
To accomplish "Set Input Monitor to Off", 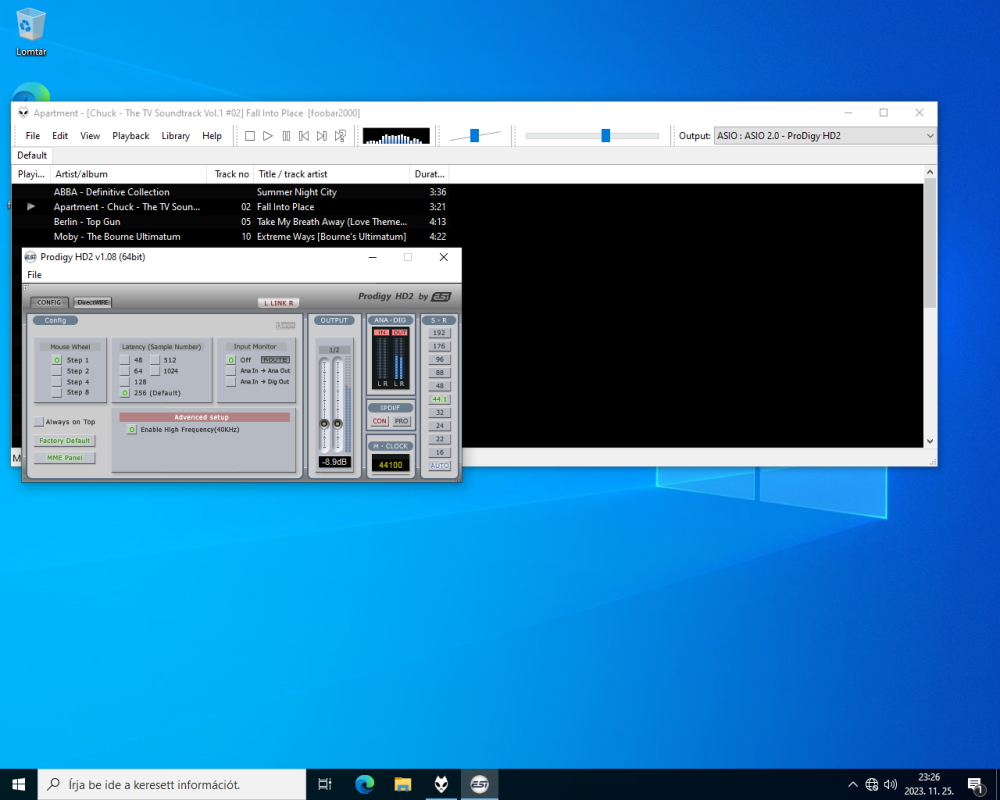I will (x=231, y=360).
